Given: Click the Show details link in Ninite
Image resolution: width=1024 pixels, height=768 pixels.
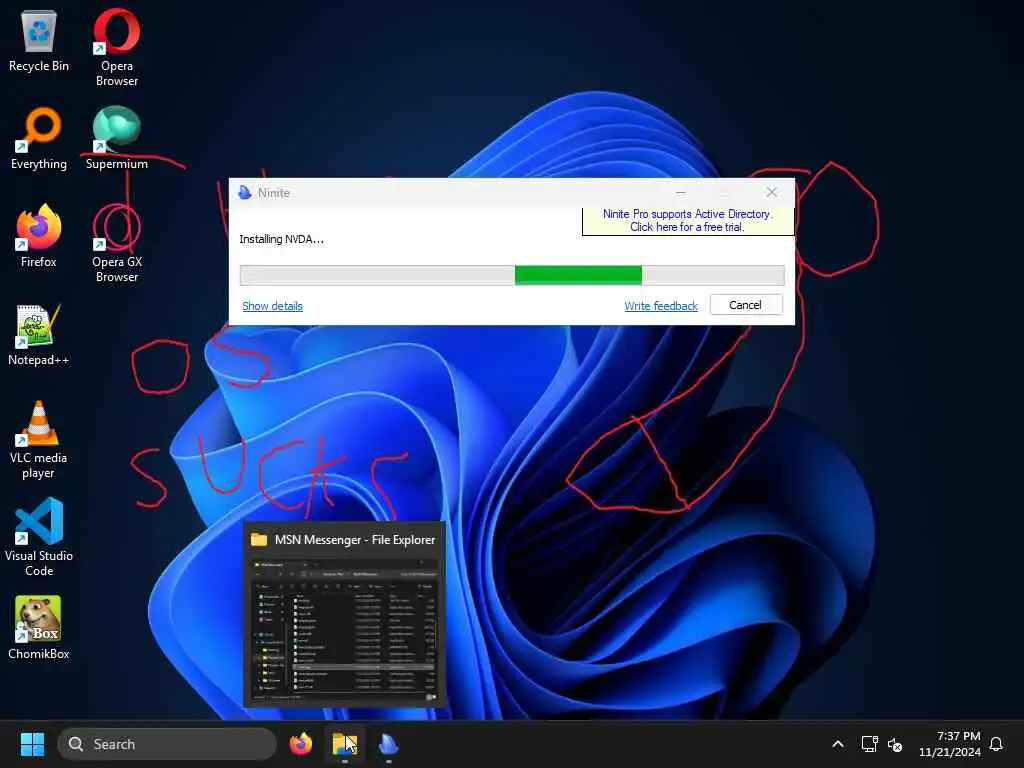Looking at the screenshot, I should [272, 306].
